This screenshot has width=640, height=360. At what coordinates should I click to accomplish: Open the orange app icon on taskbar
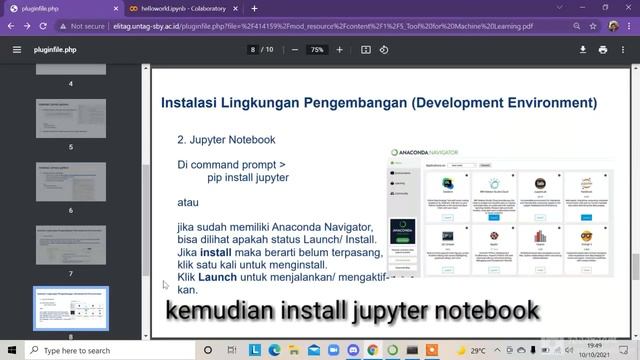(432, 350)
